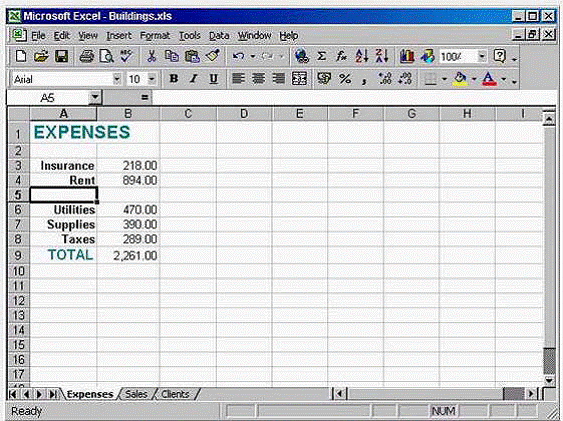563x421 pixels.
Task: Click Merge and Center icon
Action: pyautogui.click(x=299, y=79)
